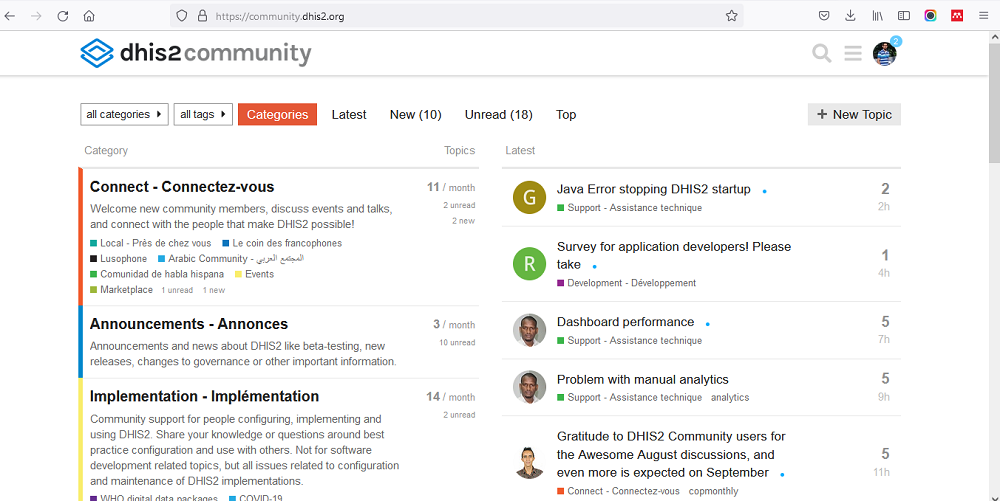
Task: Switch to the Top tab
Action: point(566,115)
